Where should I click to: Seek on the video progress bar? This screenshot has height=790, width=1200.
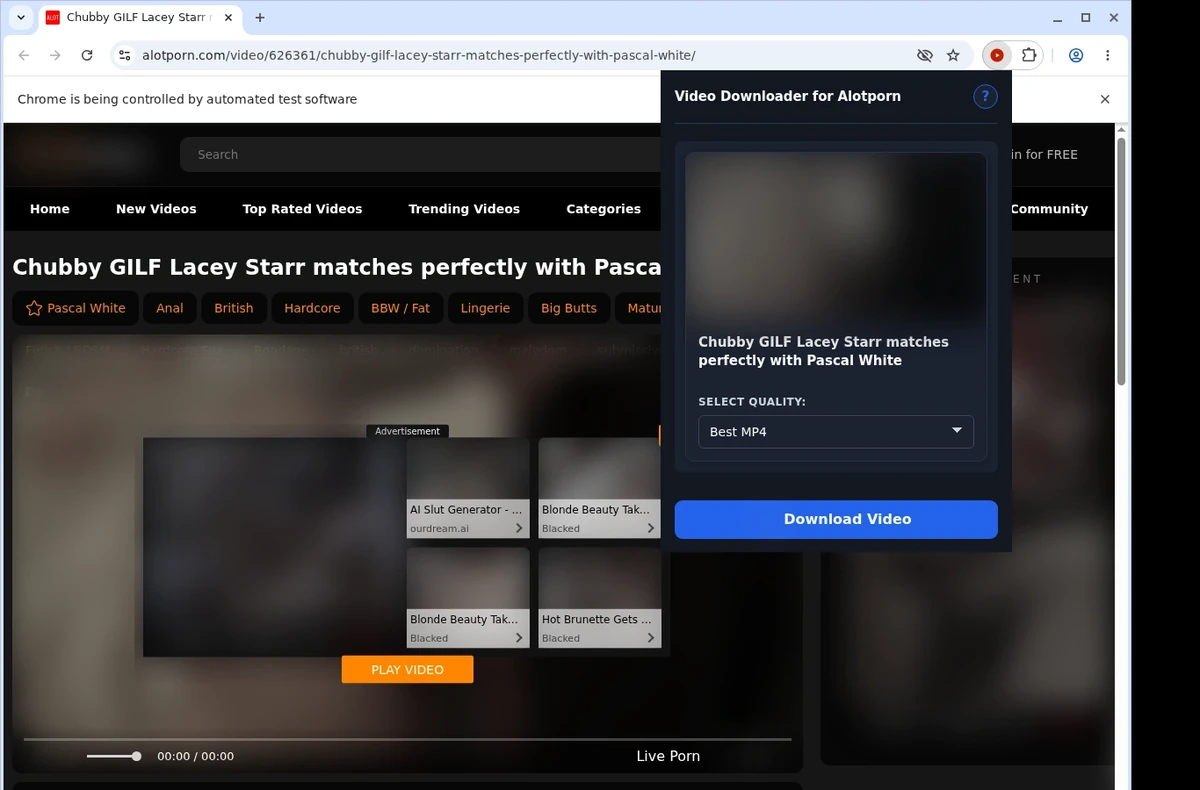(x=407, y=740)
